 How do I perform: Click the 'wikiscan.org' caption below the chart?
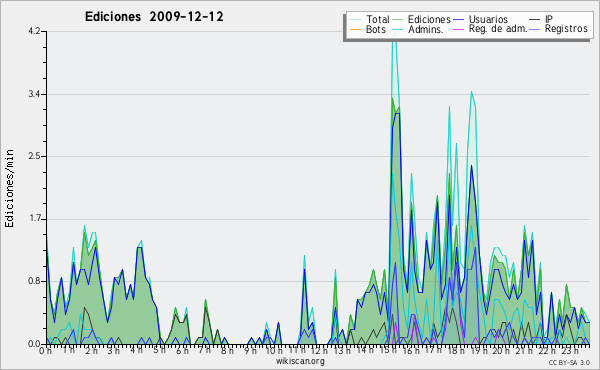[300, 361]
